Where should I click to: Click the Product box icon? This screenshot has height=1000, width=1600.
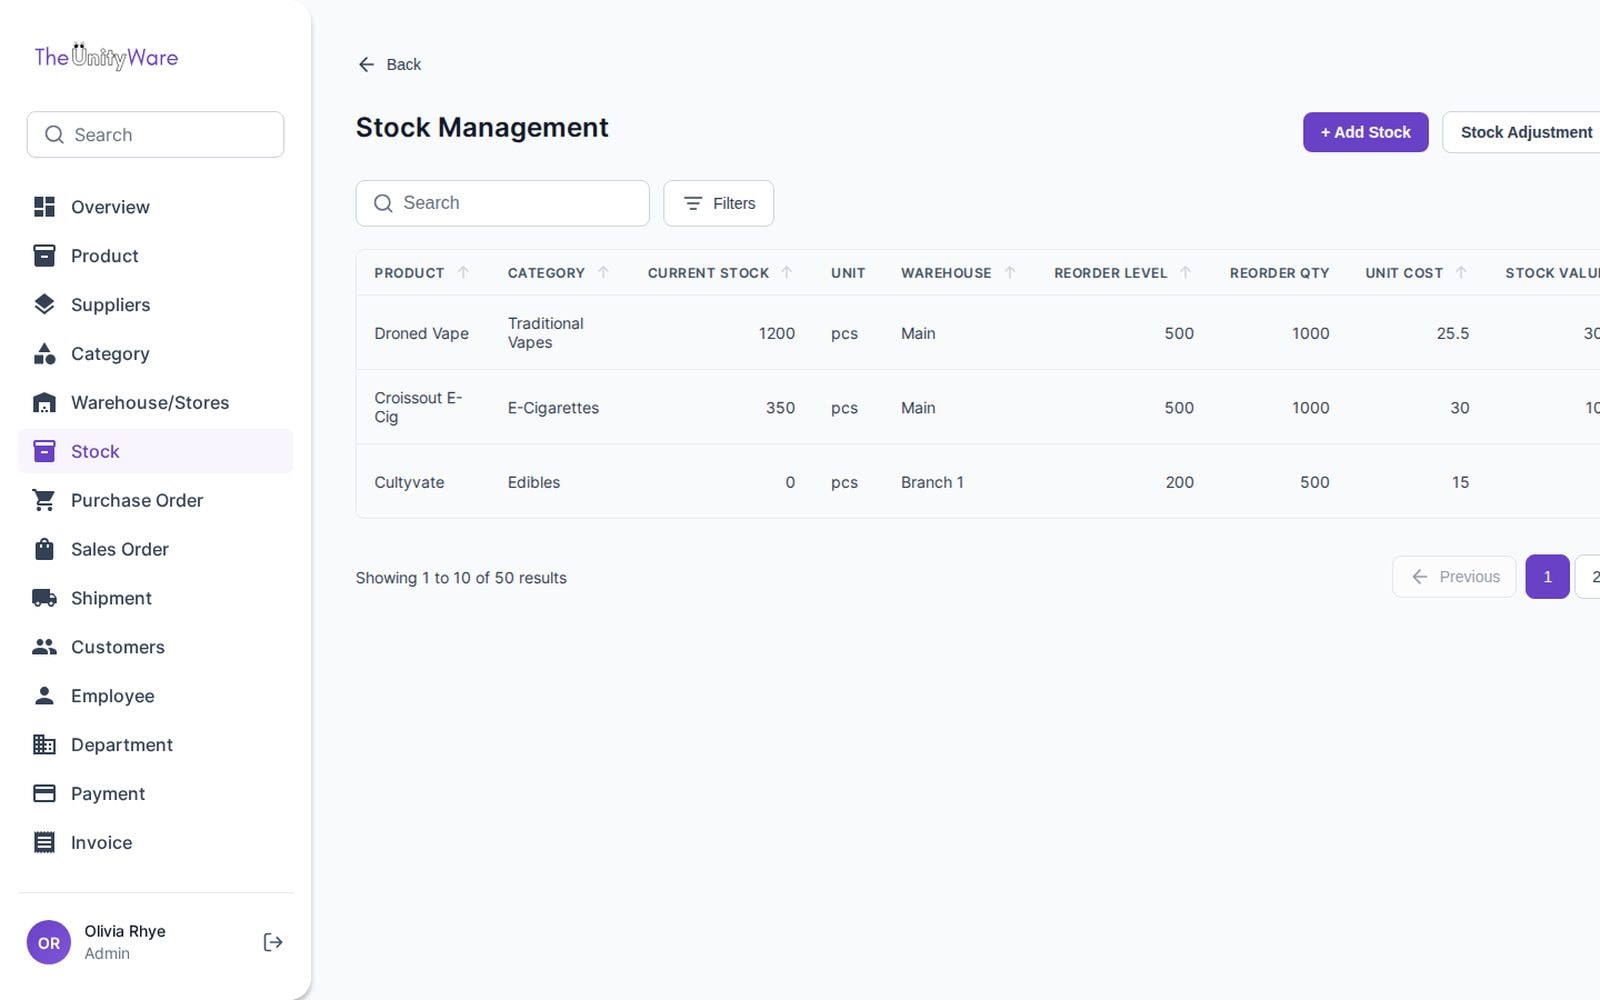tap(44, 256)
